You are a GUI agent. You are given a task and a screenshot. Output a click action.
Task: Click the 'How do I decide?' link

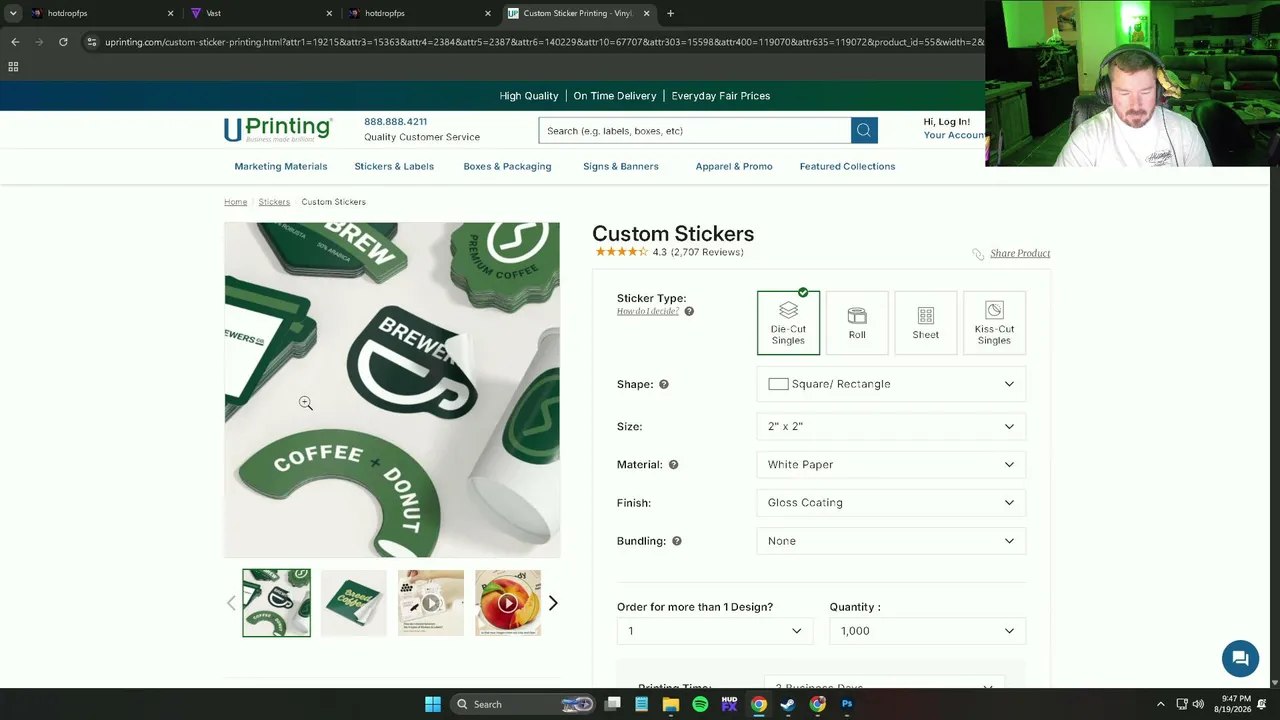(648, 311)
